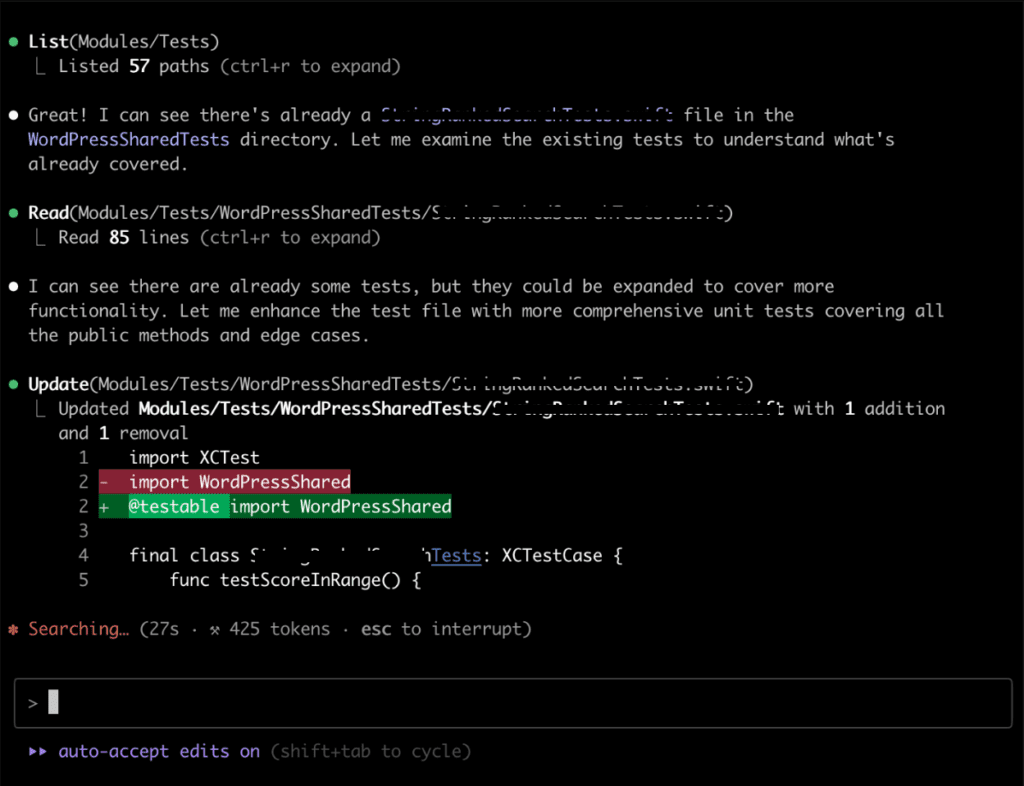This screenshot has height=786, width=1024.
Task: Click the orange asterisk spinner next to Searching
Action: pos(13,629)
